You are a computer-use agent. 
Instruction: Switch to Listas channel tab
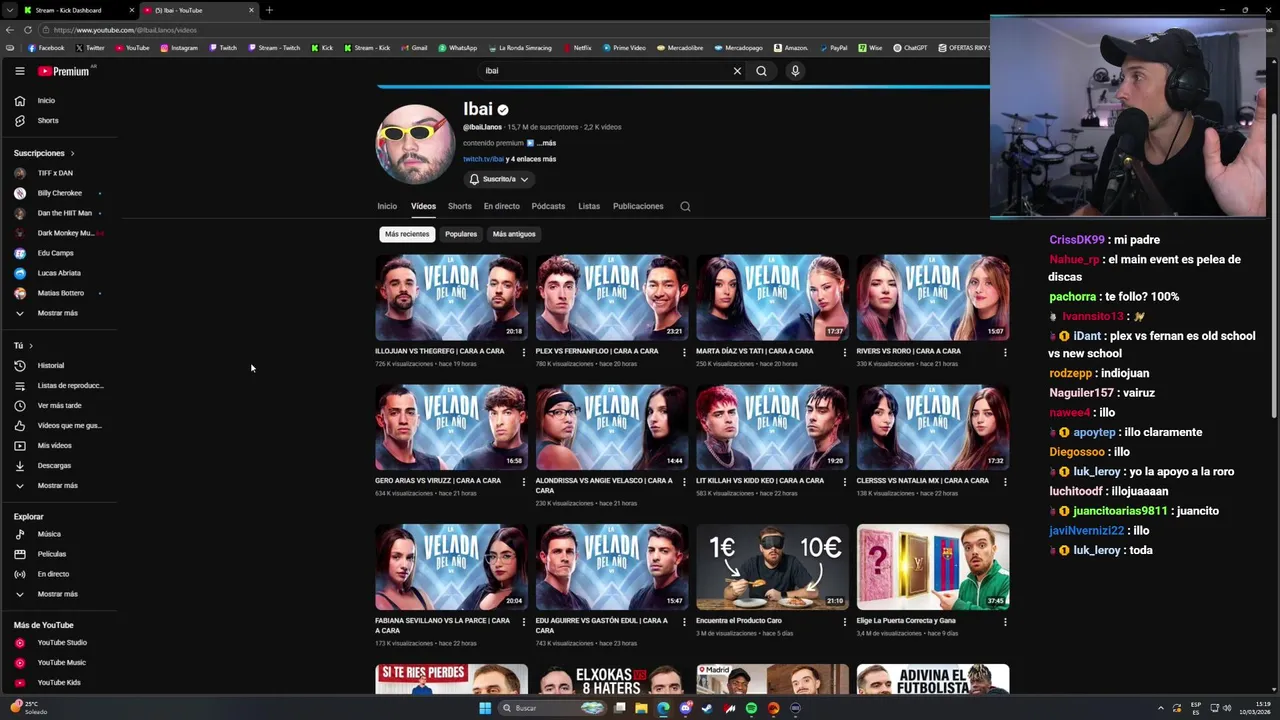589,206
